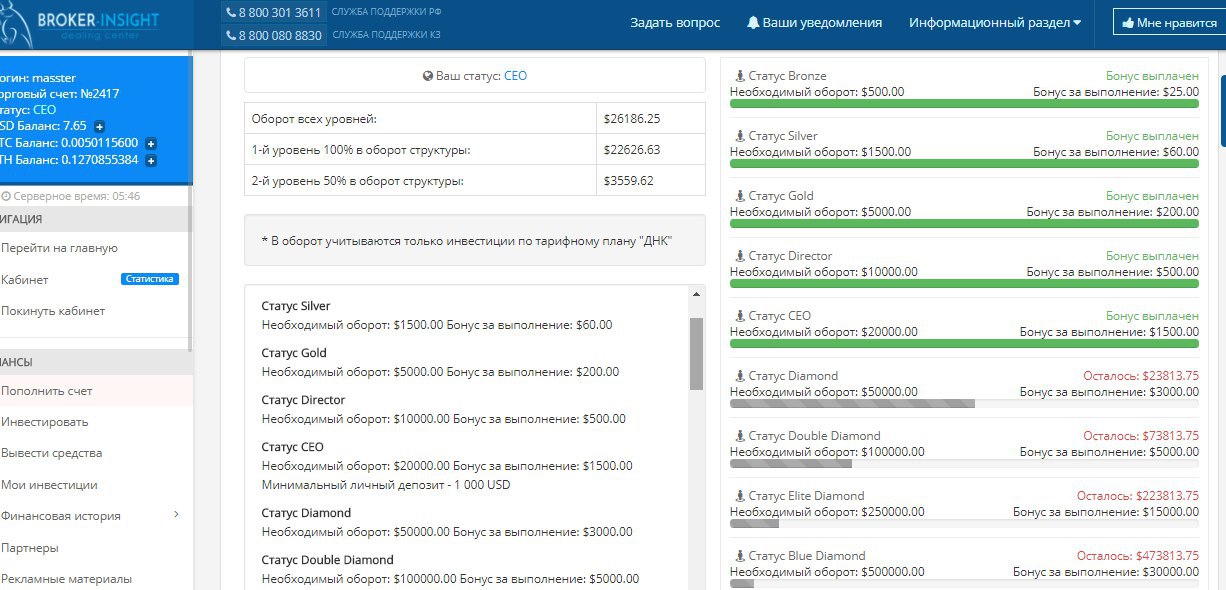Click the Статус CEO green progress bar

coord(964,344)
